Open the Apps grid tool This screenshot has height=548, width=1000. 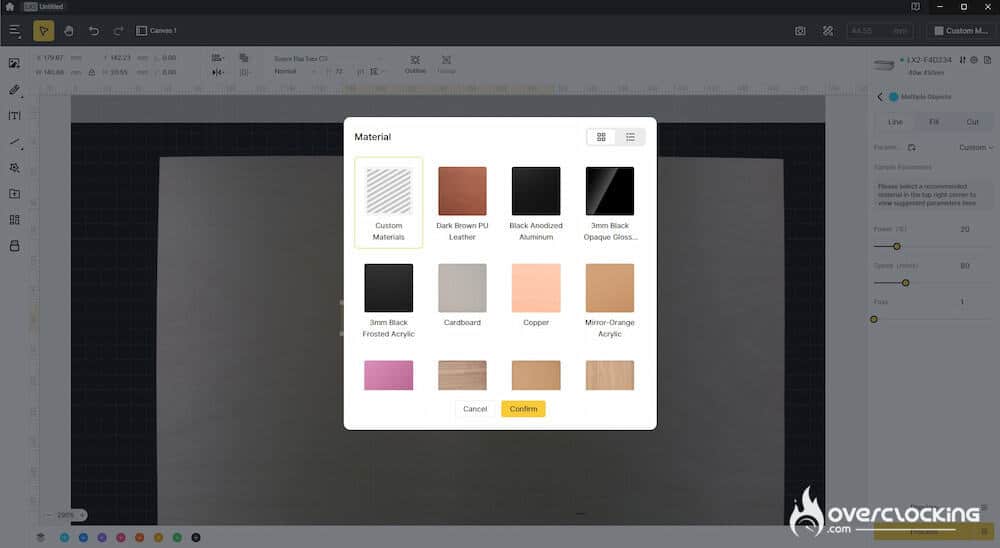[14, 219]
